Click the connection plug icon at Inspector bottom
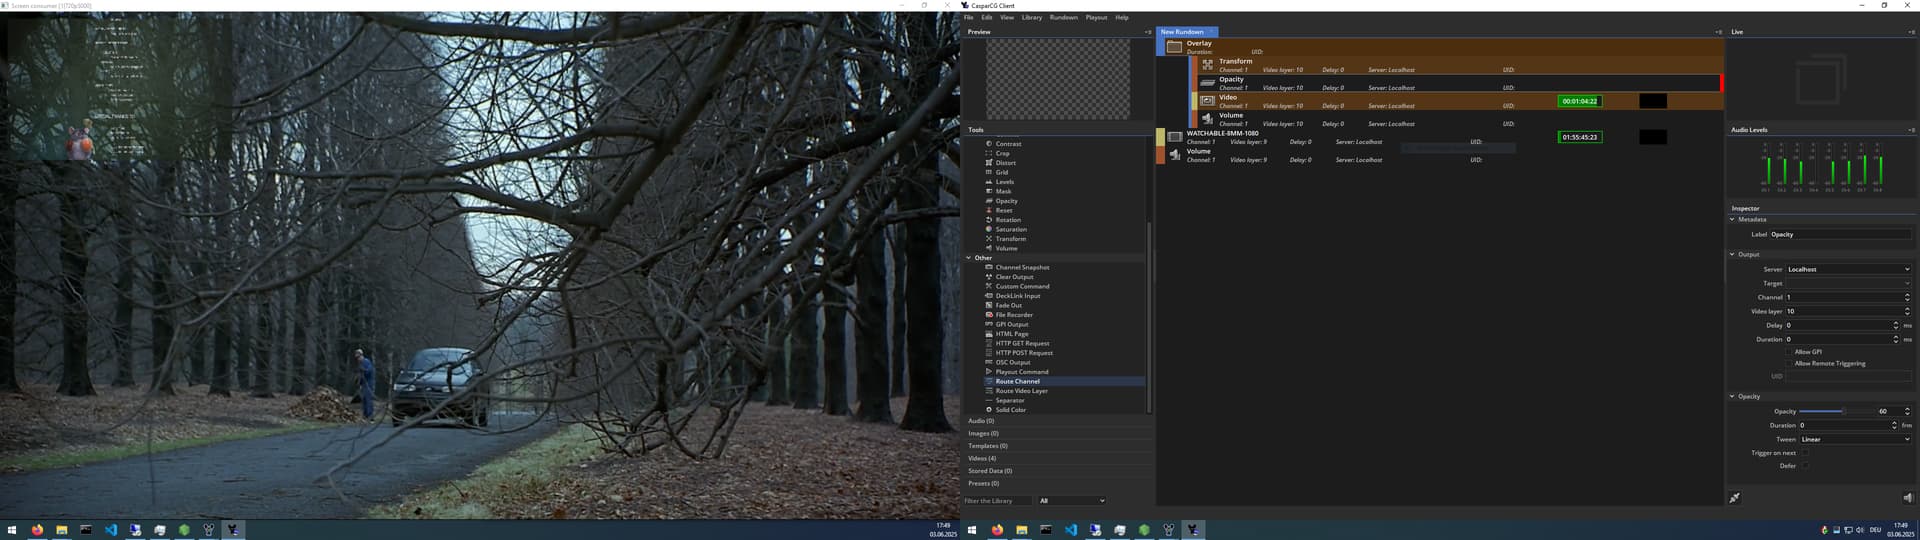 coord(1735,498)
